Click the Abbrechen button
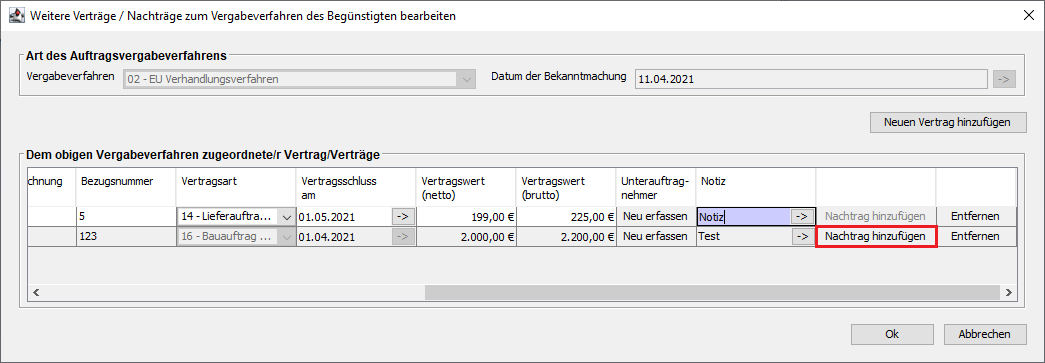The width and height of the screenshot is (1045, 363). click(x=984, y=334)
